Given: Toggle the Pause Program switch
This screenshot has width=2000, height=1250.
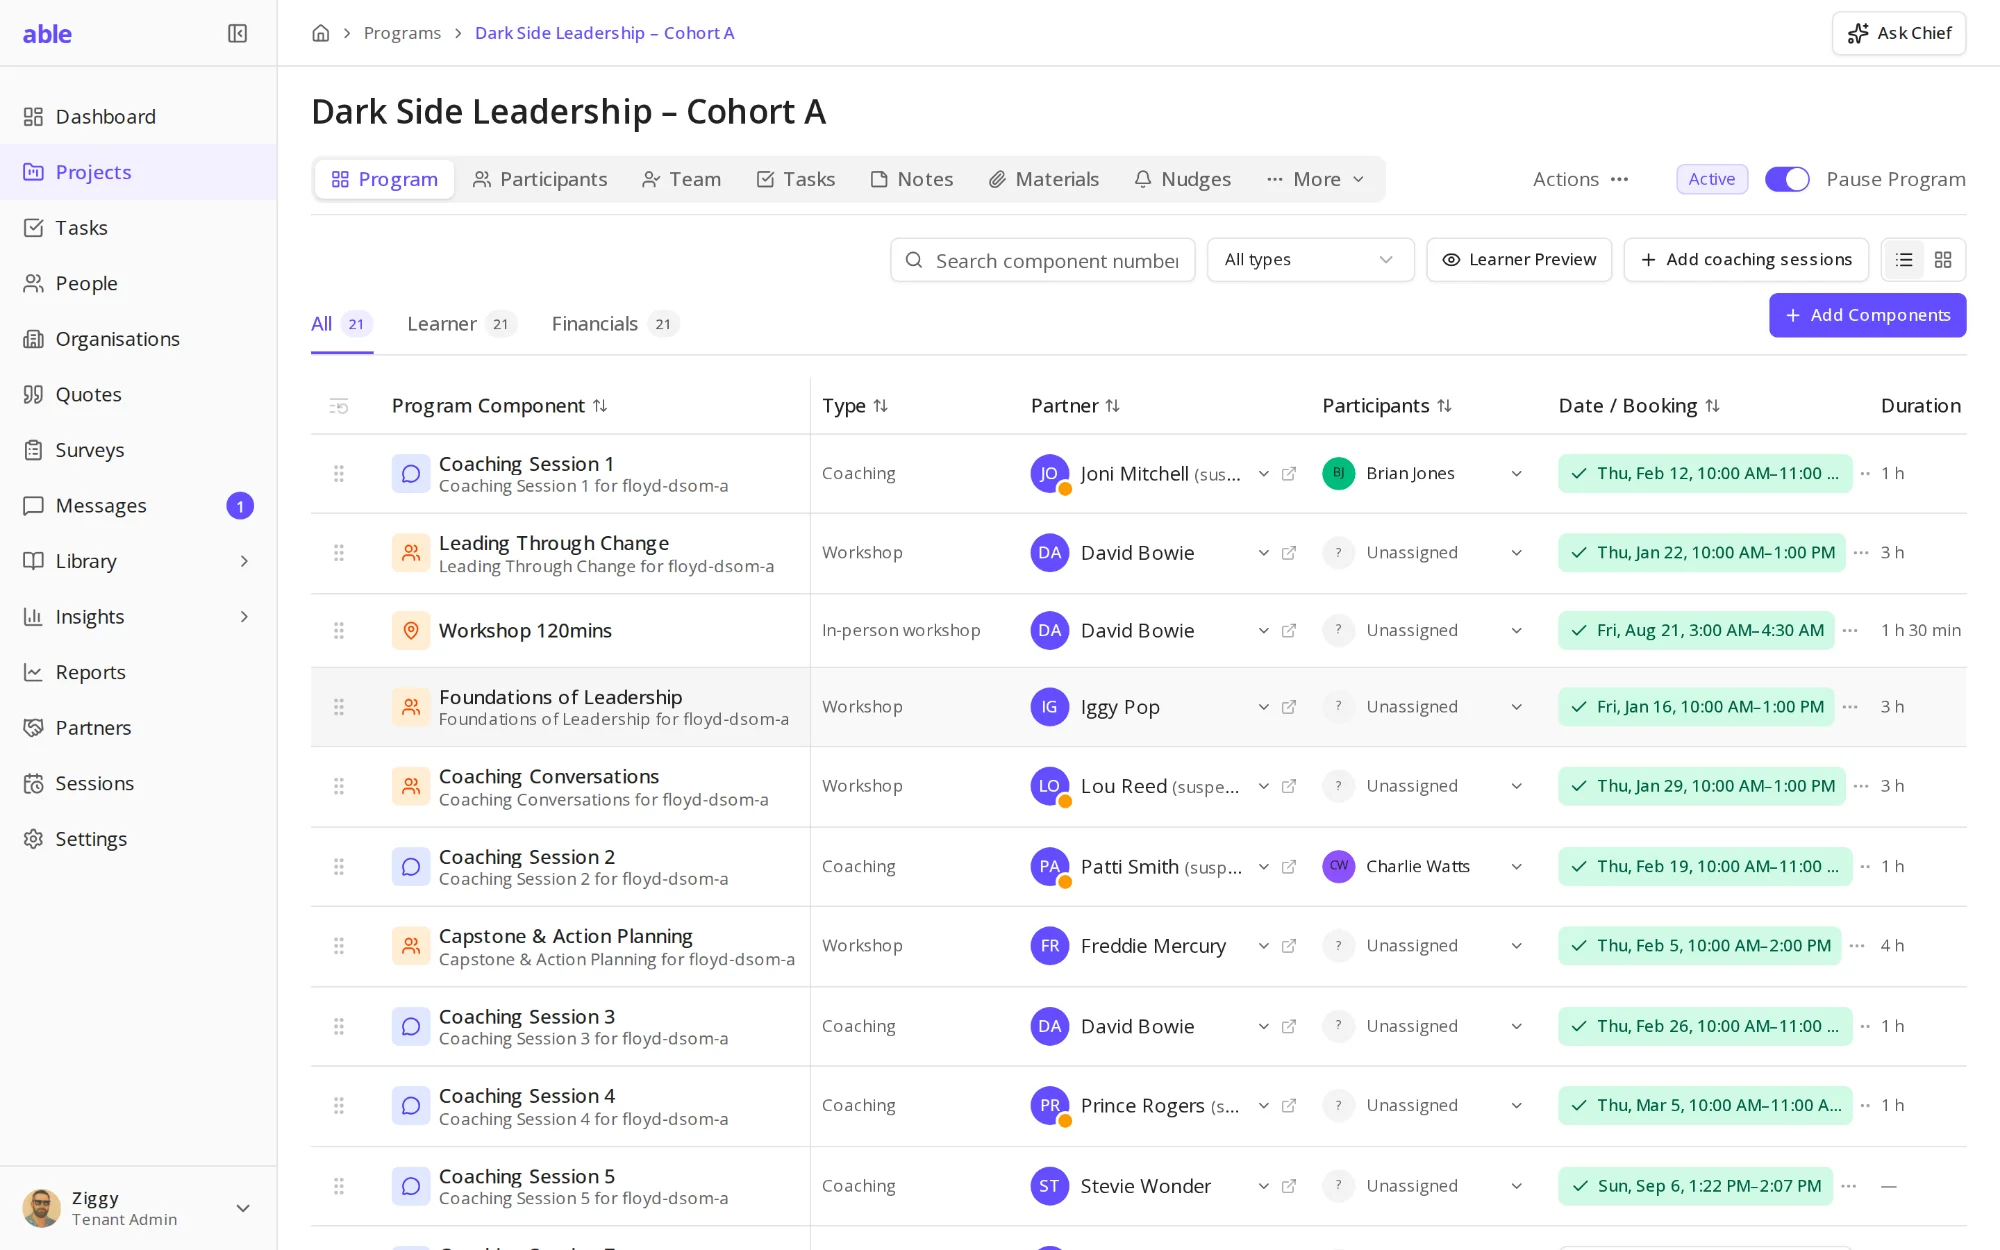Looking at the screenshot, I should [x=1787, y=179].
